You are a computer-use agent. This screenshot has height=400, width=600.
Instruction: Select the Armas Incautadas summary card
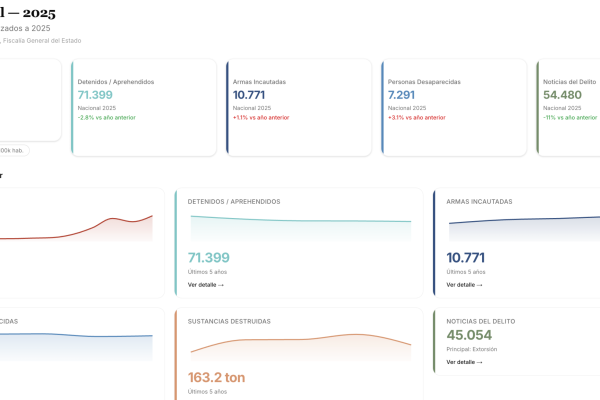[x=299, y=108]
